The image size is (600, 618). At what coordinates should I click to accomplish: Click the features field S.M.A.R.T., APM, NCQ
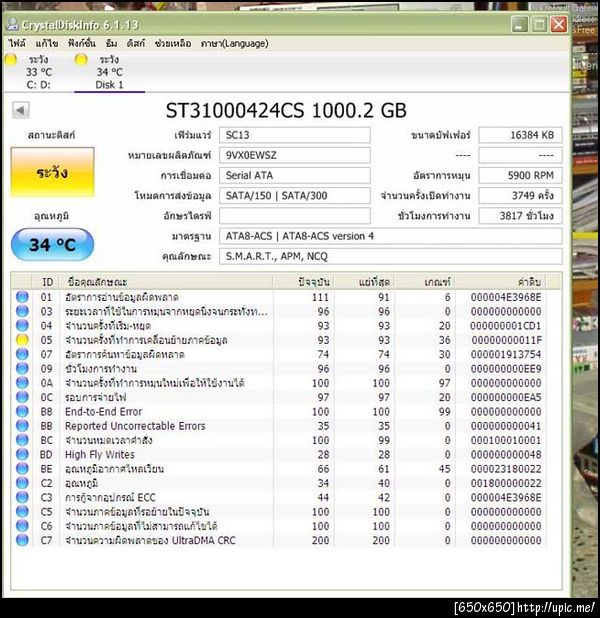[390, 256]
